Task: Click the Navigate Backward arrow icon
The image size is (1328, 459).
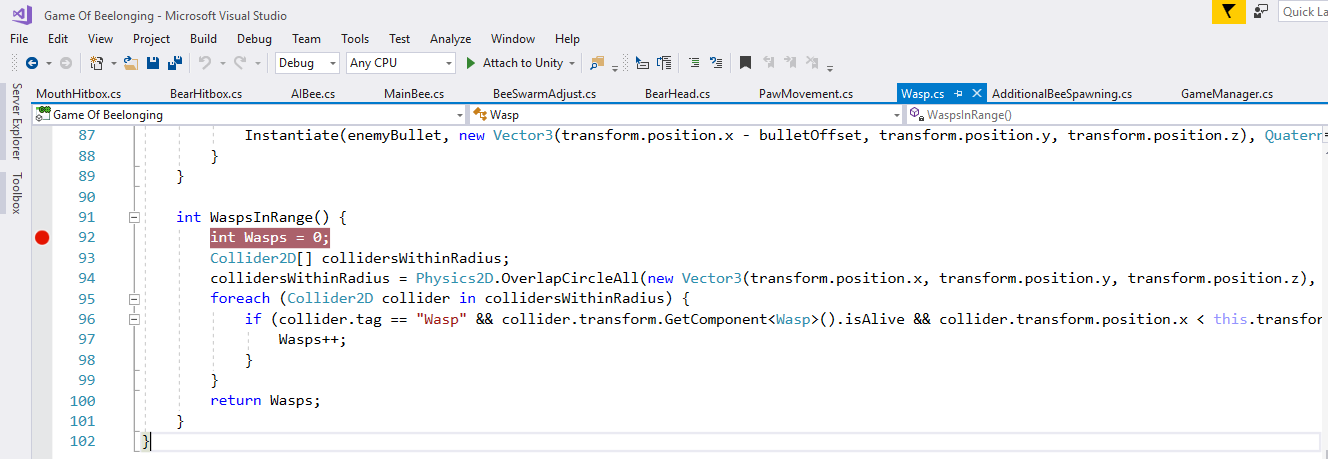Action: tap(31, 63)
